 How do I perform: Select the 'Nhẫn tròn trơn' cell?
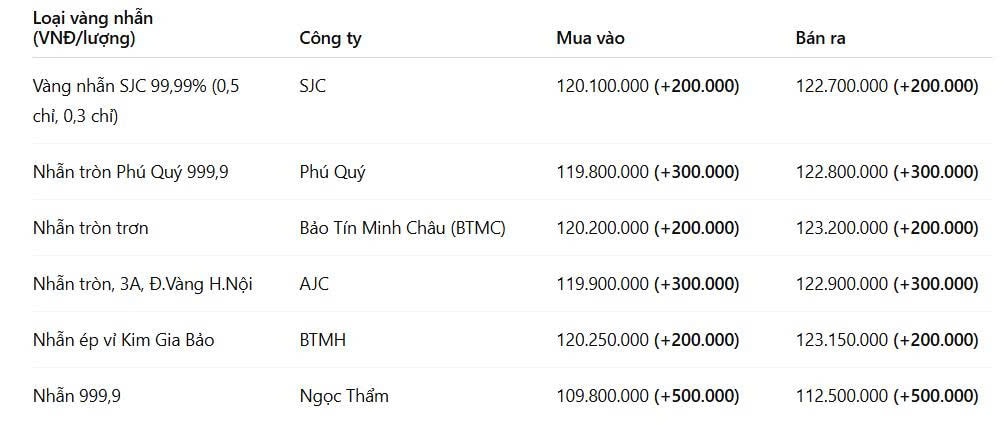click(90, 228)
